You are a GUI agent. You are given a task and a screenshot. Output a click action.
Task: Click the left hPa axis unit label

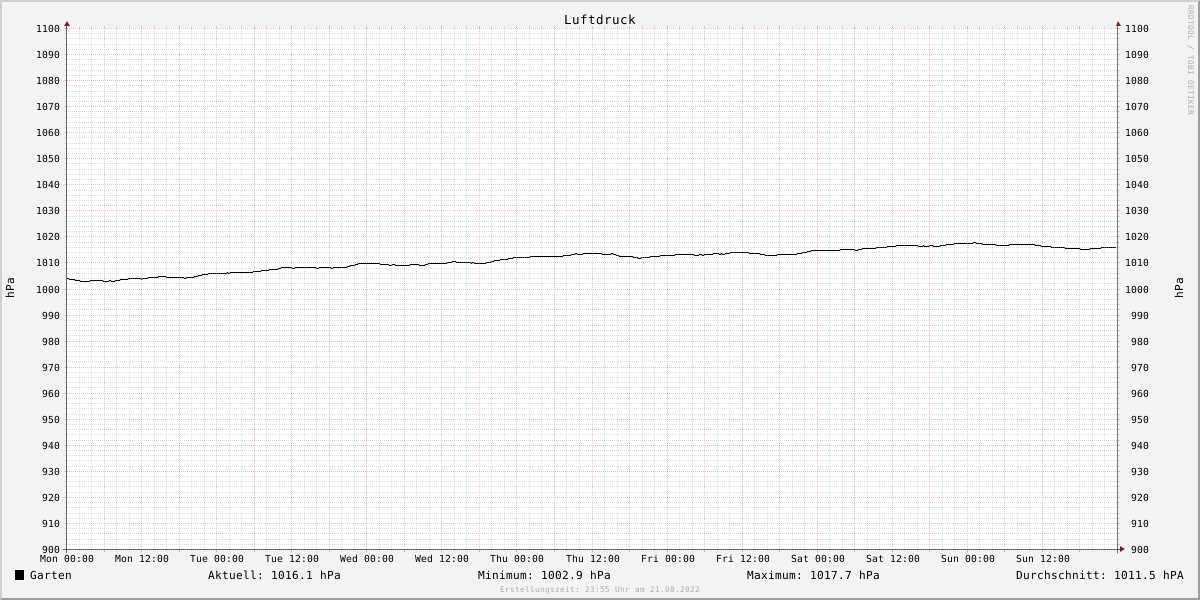click(x=10, y=288)
